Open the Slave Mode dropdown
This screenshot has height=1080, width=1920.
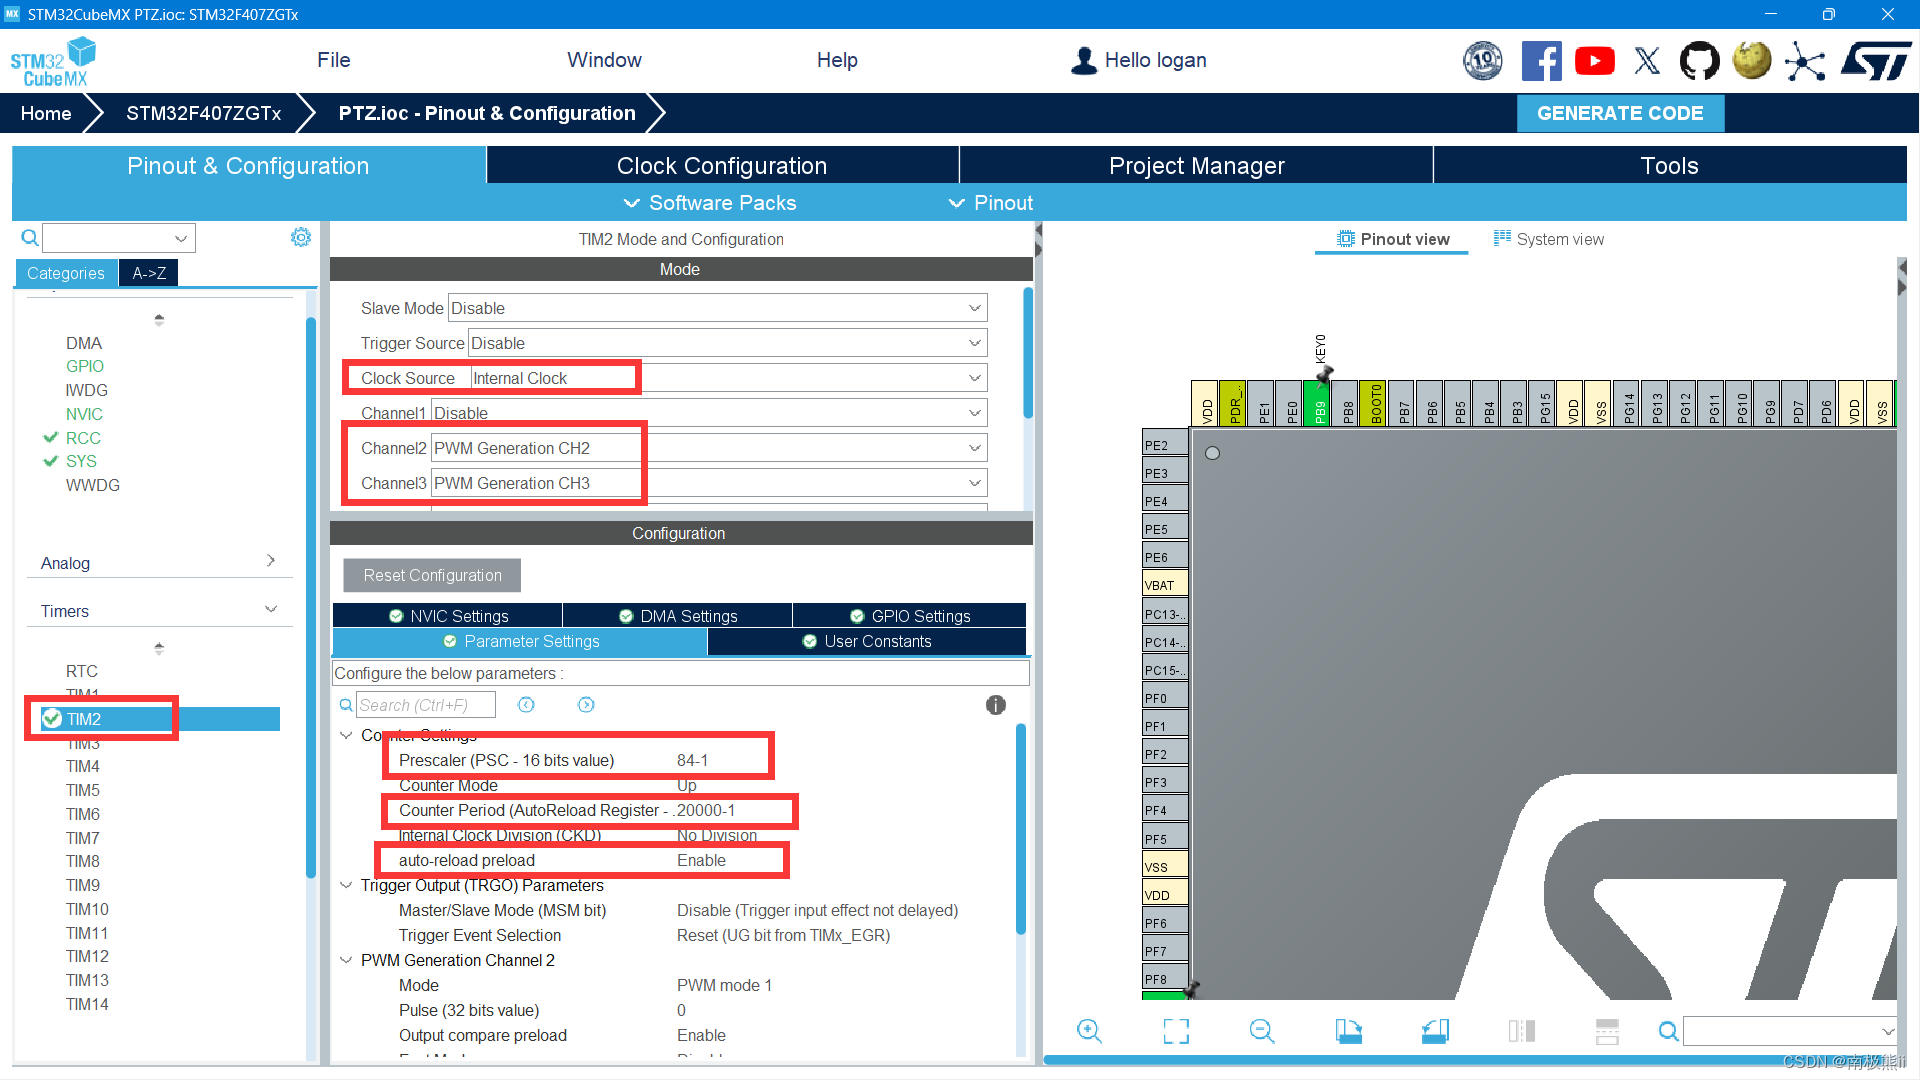(717, 308)
